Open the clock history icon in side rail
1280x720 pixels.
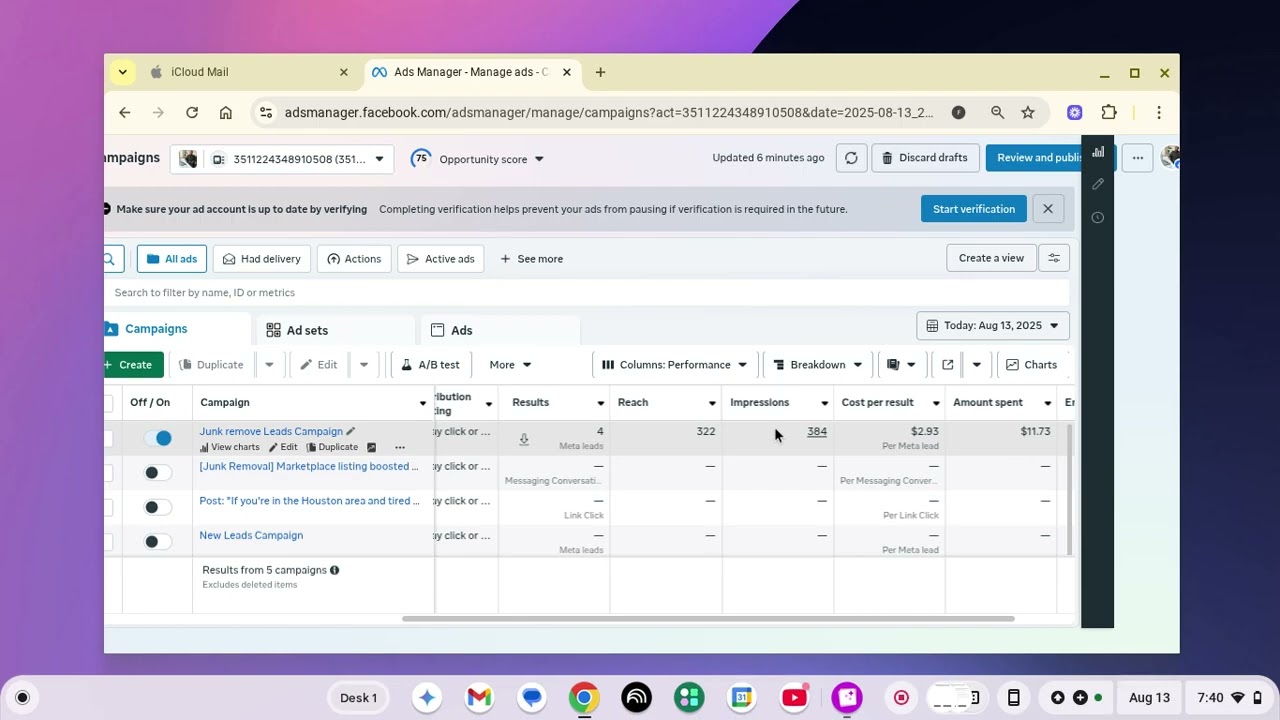point(1098,217)
